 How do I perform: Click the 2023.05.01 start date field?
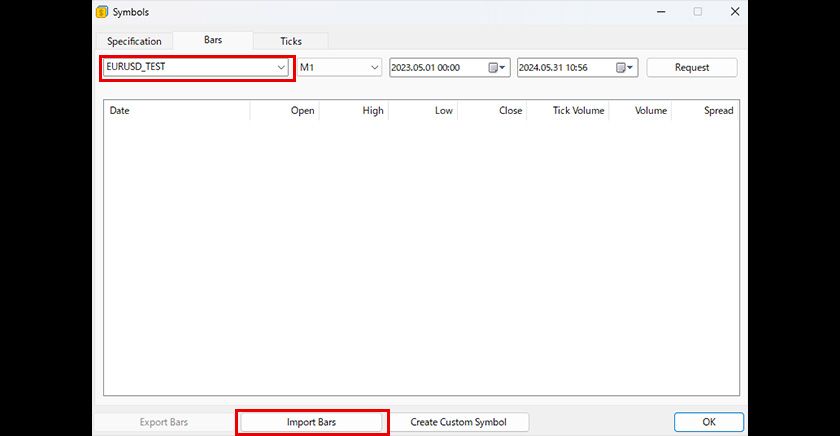pos(435,68)
